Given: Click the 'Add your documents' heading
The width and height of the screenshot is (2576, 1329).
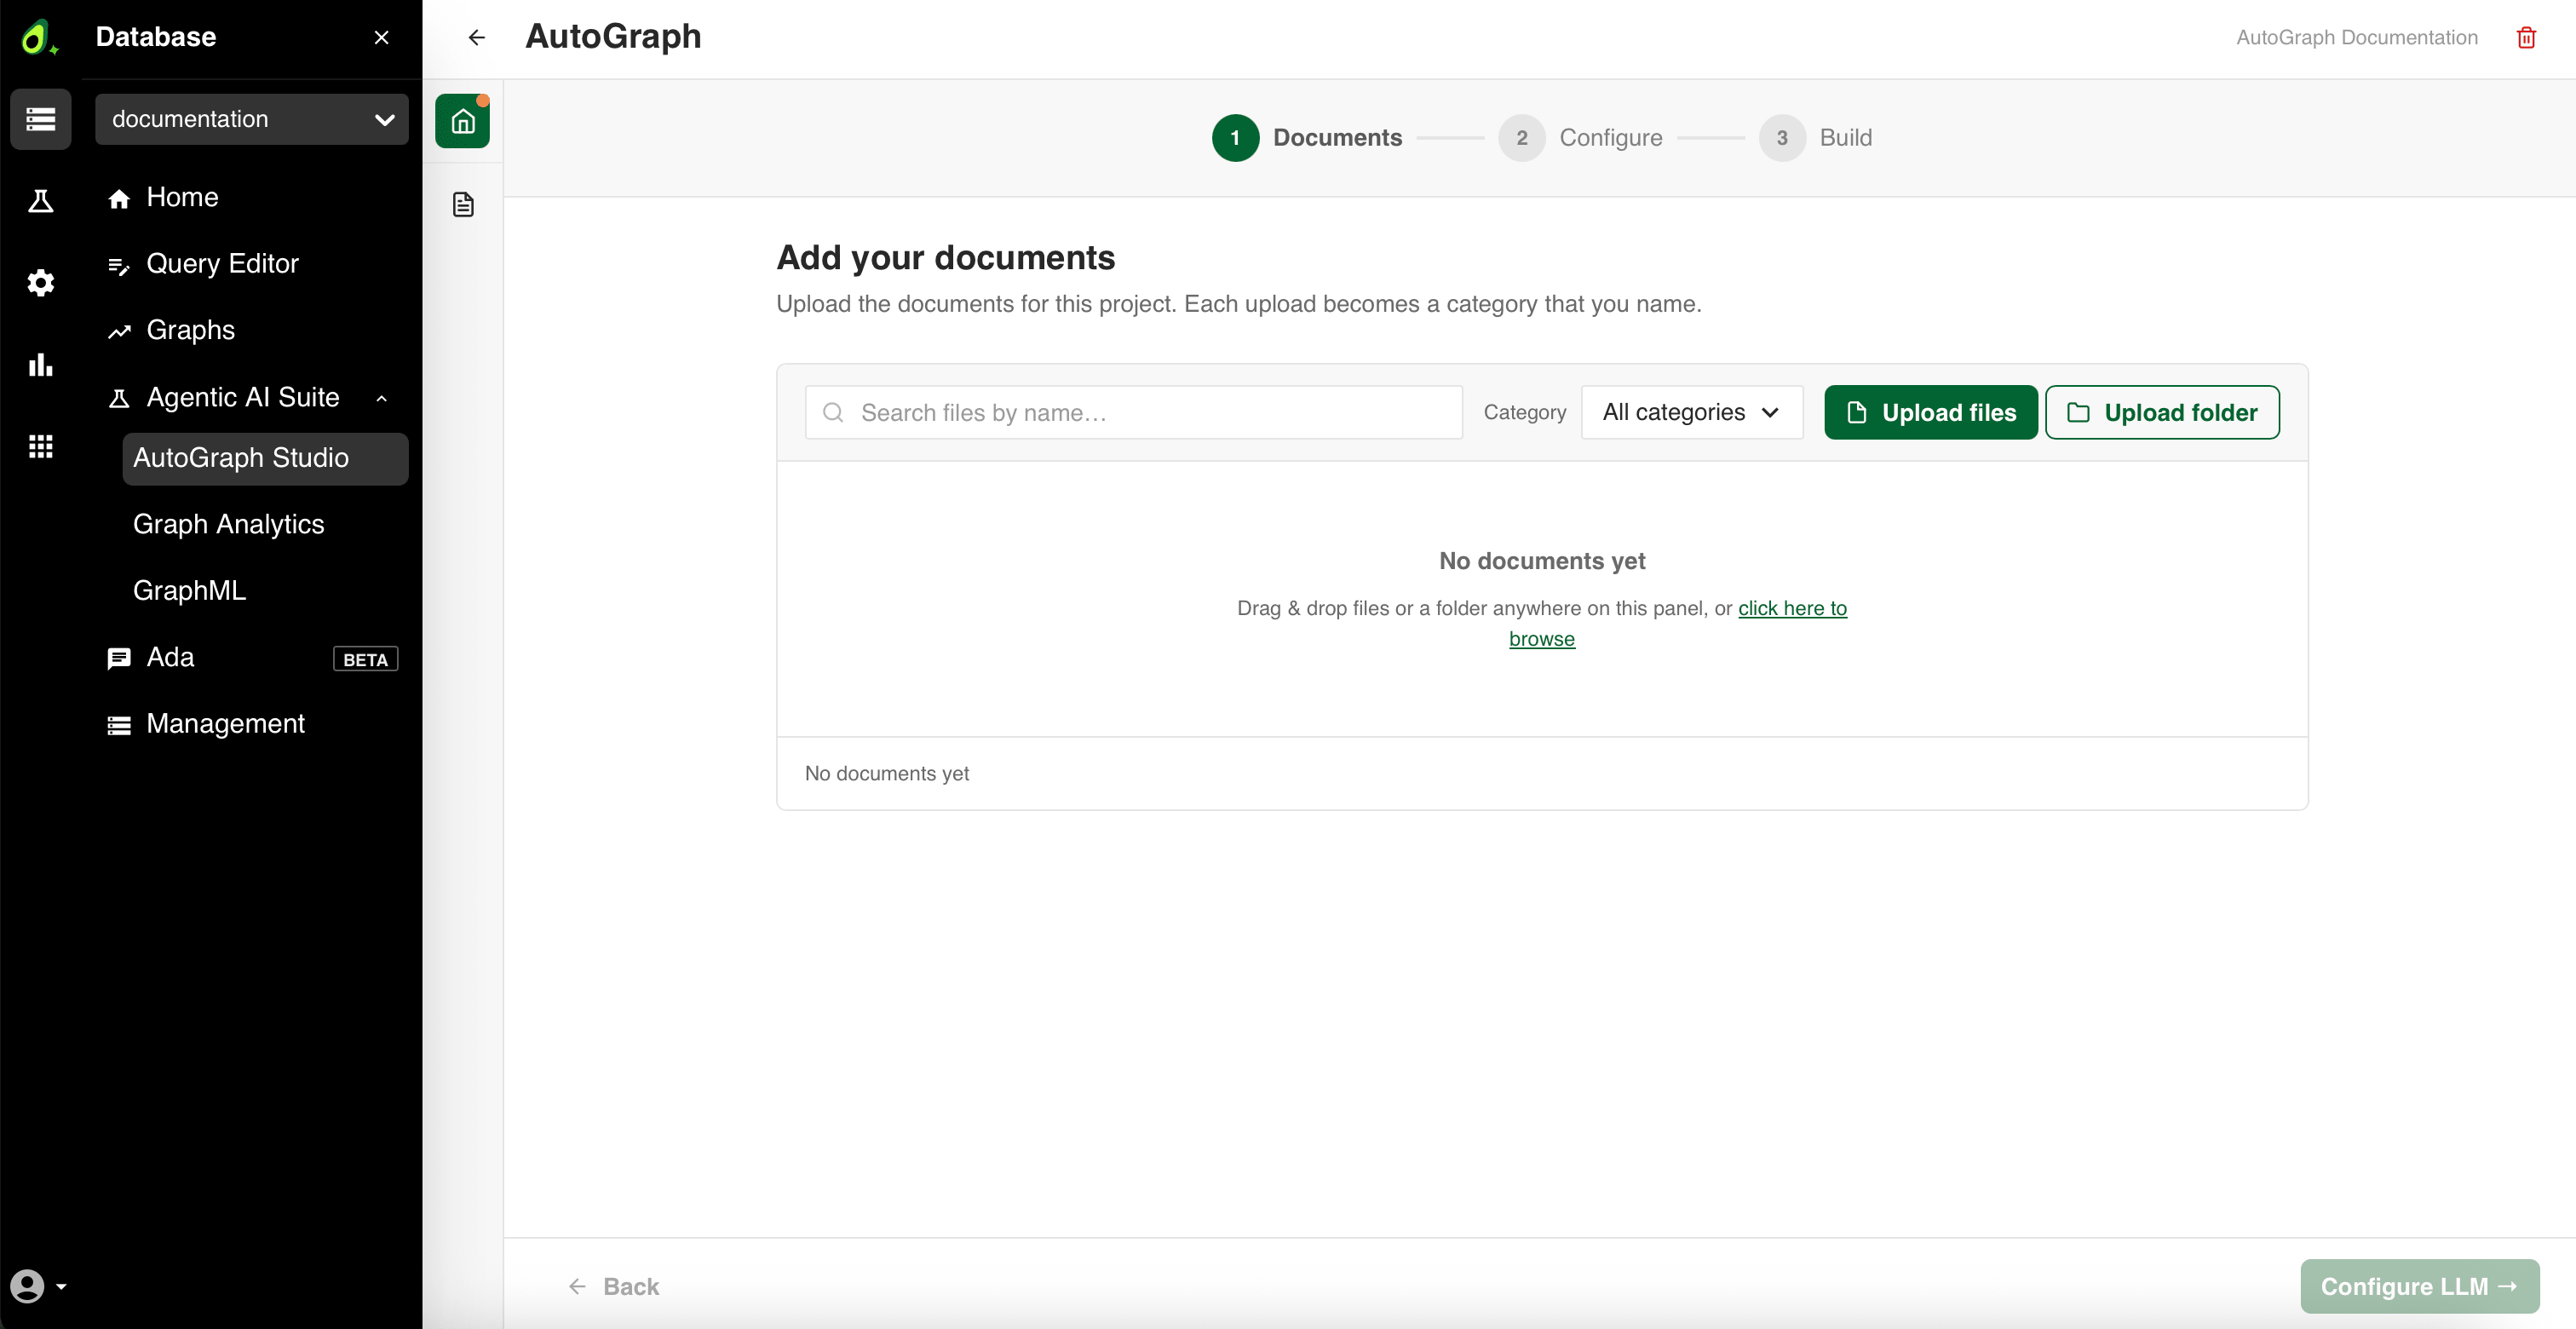Looking at the screenshot, I should click(945, 257).
